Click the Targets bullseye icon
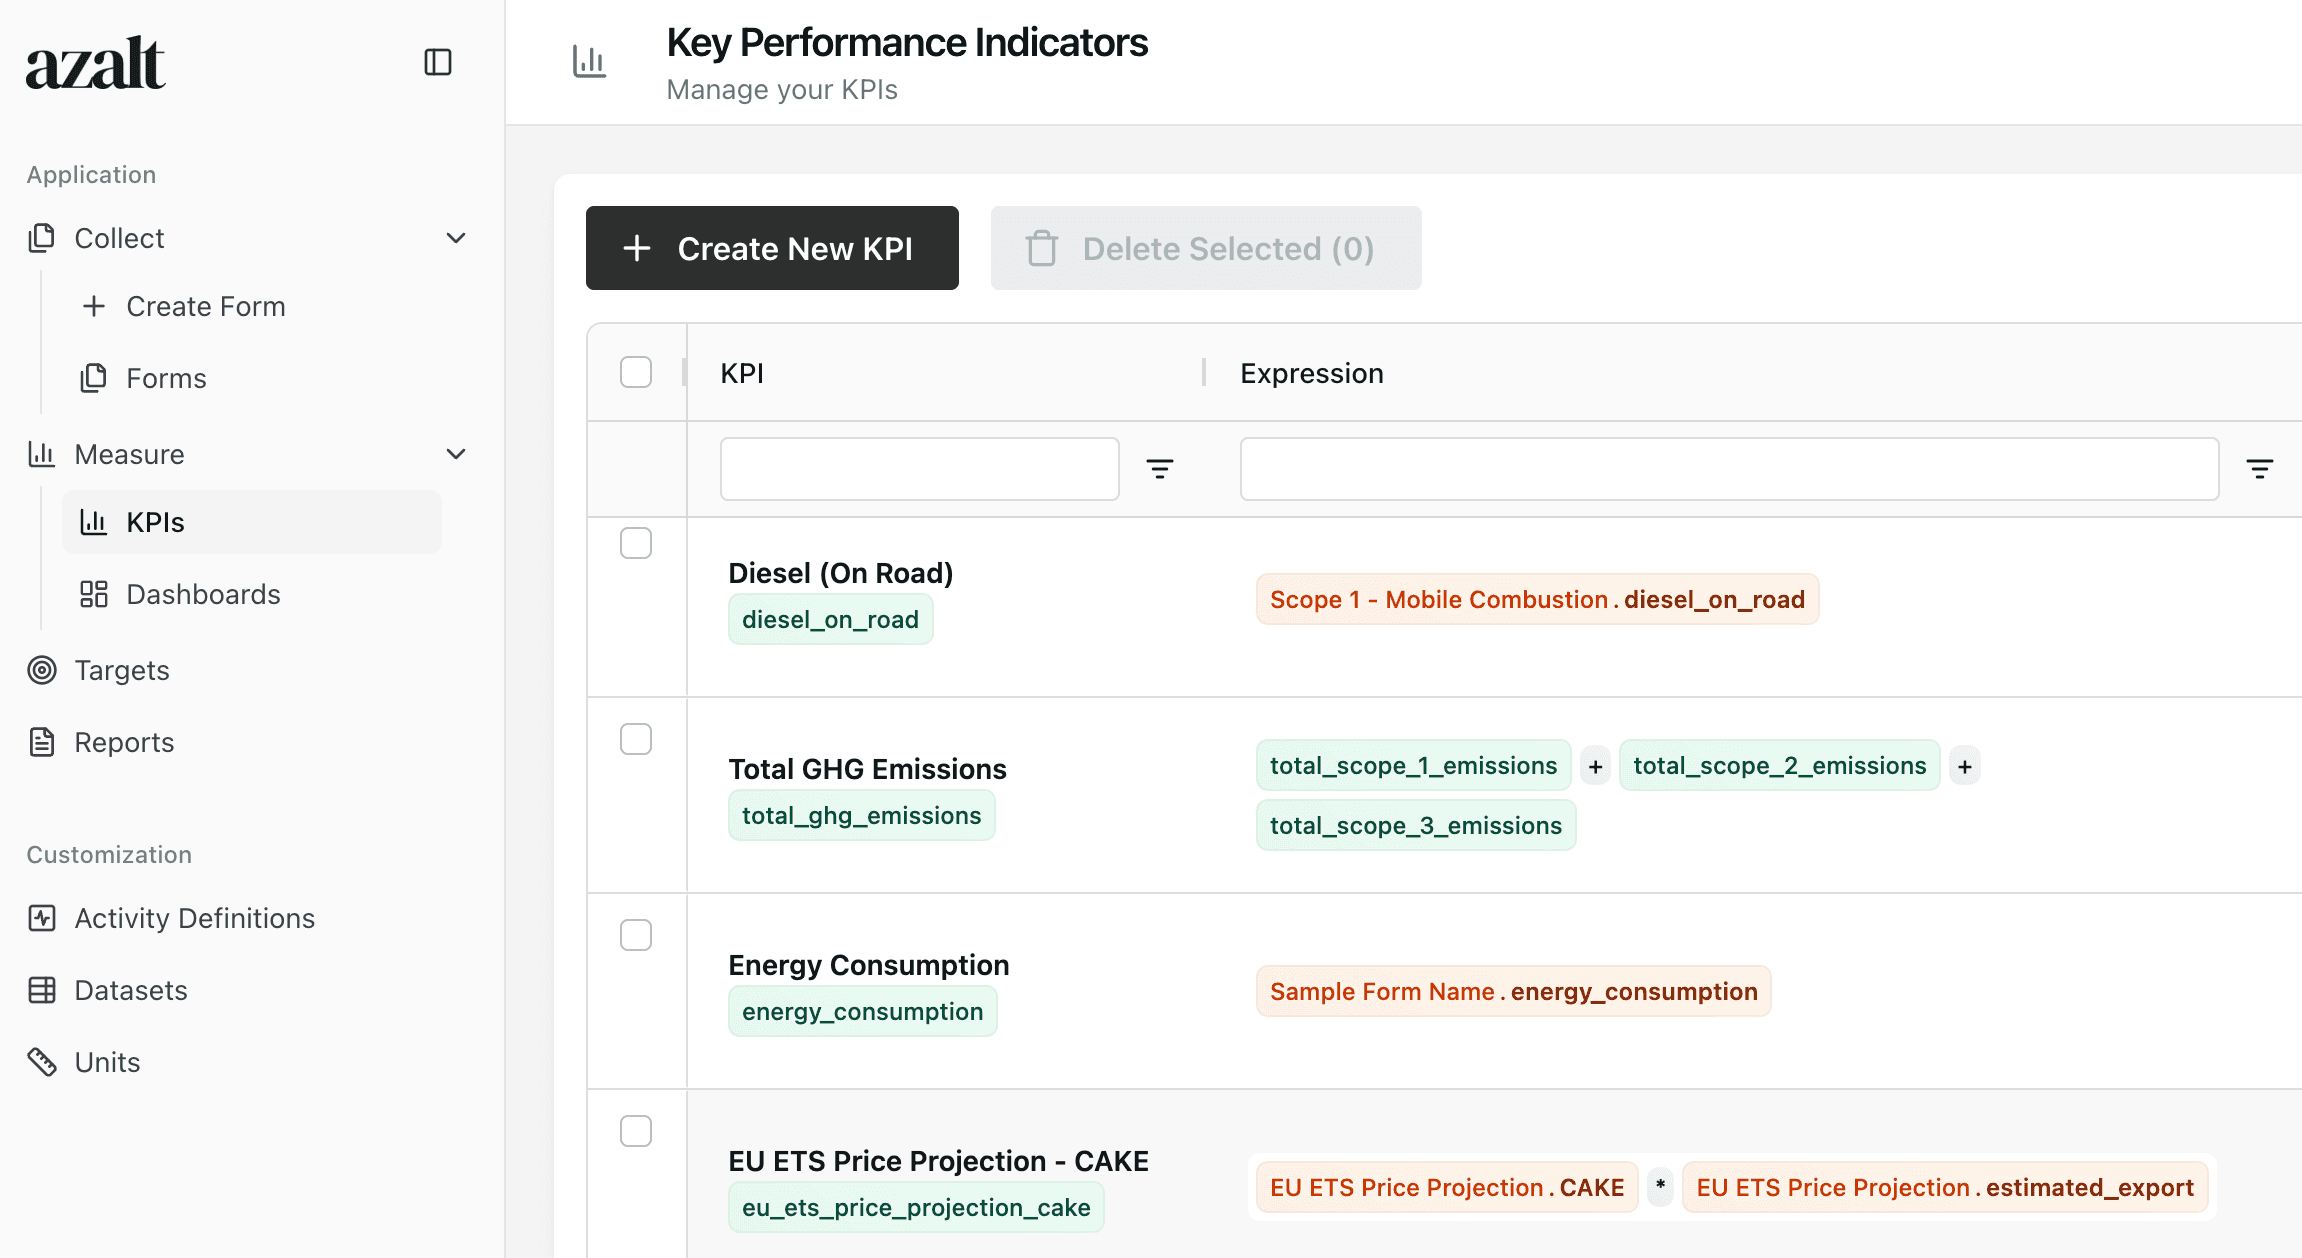 pos(42,670)
